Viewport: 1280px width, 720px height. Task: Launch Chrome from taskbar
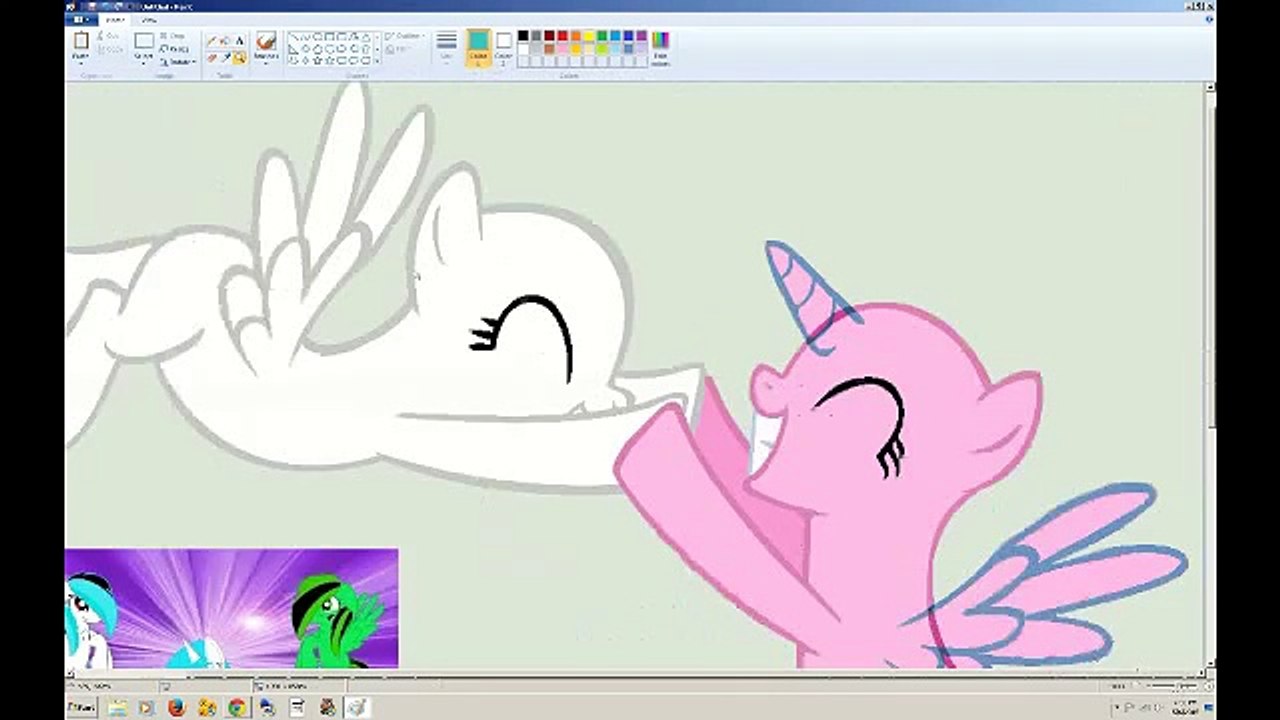click(237, 707)
